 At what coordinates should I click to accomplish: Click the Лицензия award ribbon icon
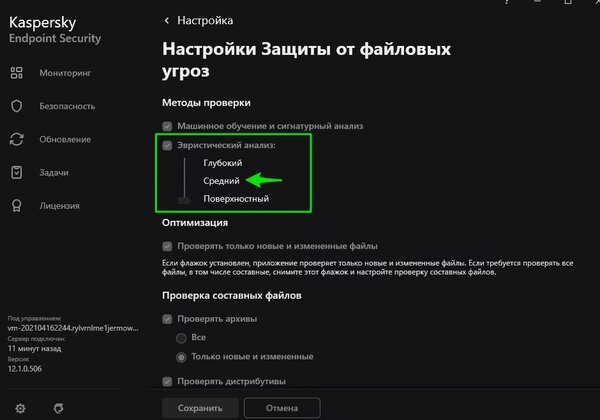point(16,206)
